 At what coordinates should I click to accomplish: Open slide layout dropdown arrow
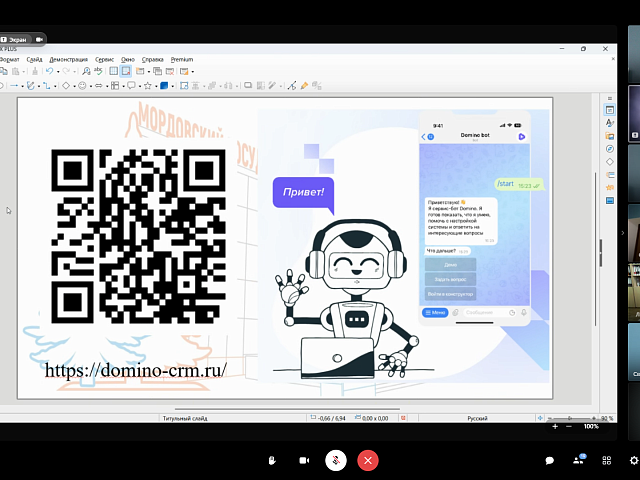point(193,71)
